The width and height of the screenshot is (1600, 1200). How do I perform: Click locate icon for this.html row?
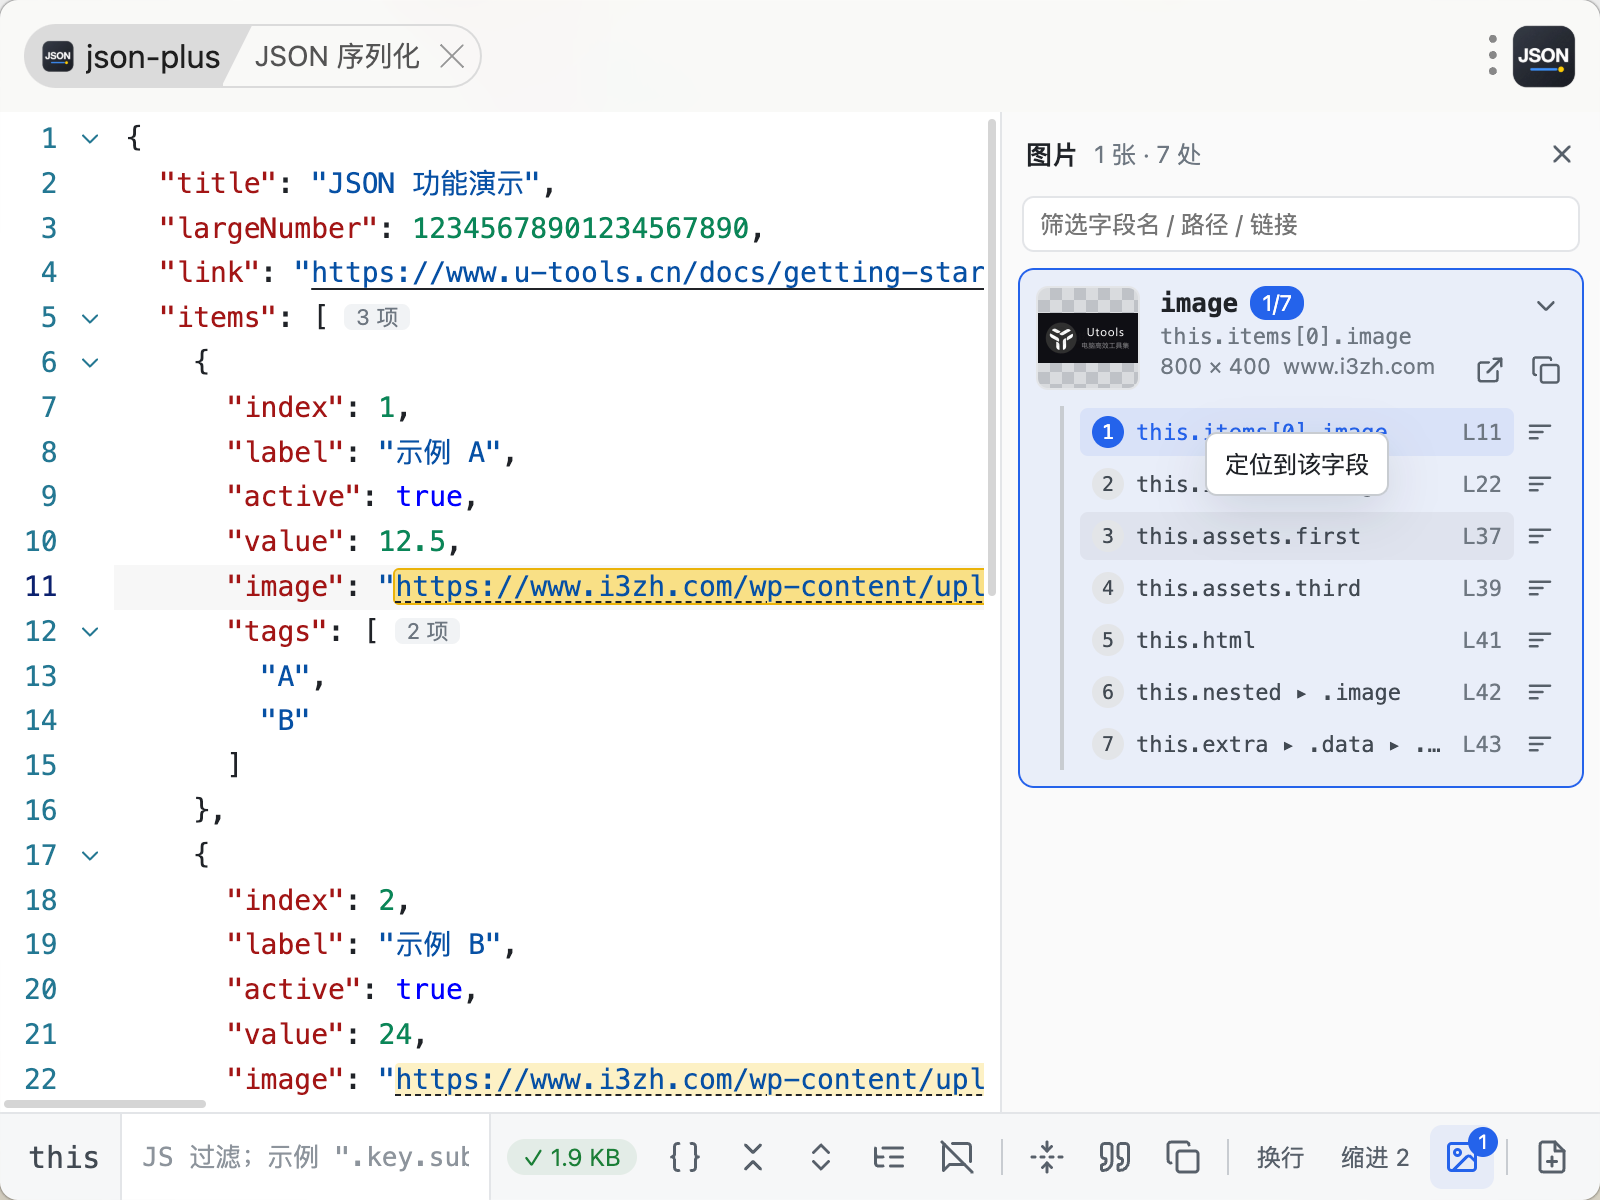click(1540, 640)
